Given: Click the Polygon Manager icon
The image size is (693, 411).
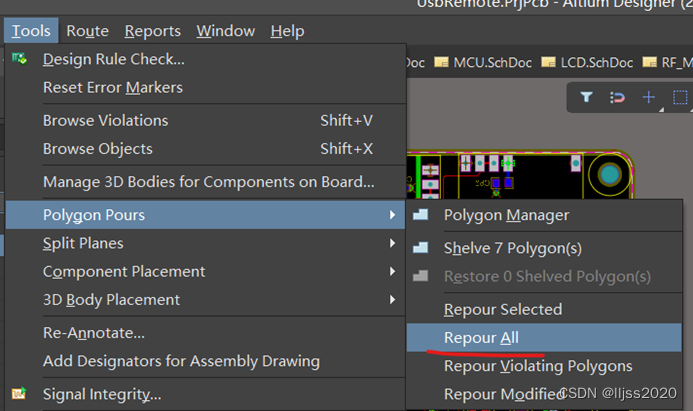Looking at the screenshot, I should (x=420, y=215).
